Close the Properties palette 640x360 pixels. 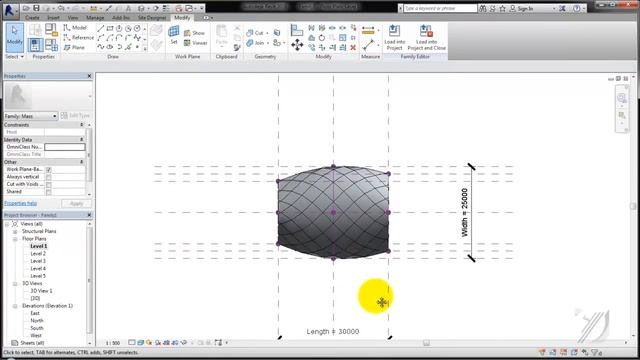coord(89,76)
